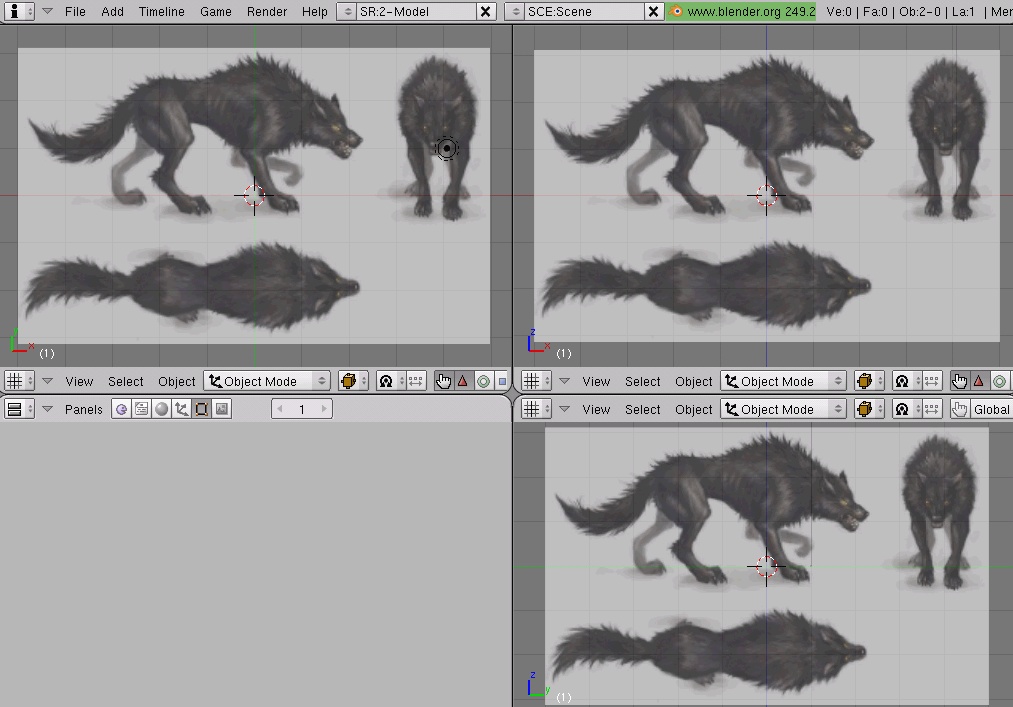
Task: Toggle 3D manipulator hand in top view header
Action: tap(443, 381)
